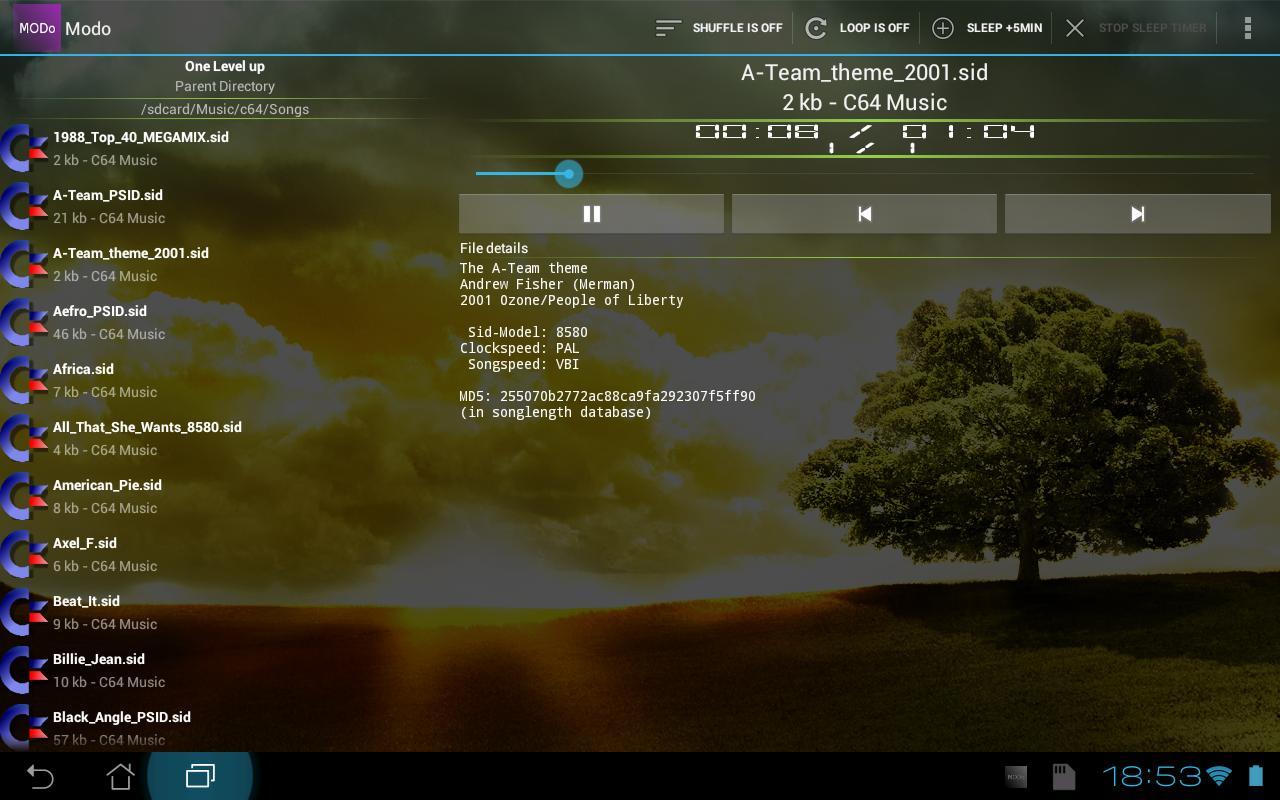The width and height of the screenshot is (1280, 800).
Task: Click the File details heading
Action: 494,248
